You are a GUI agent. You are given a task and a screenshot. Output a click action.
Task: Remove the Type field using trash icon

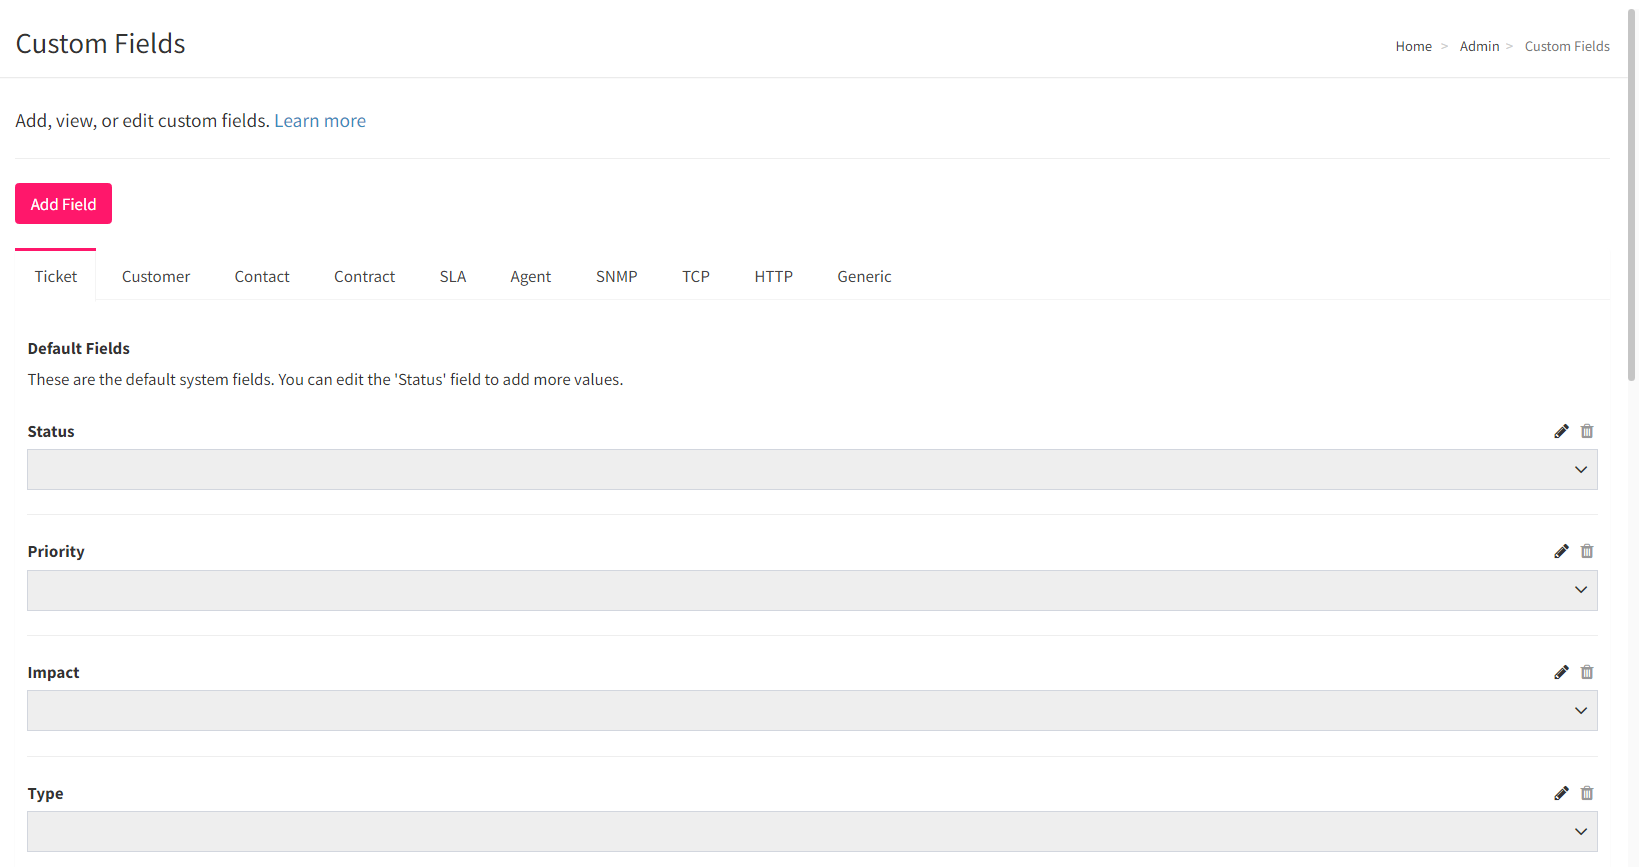1587,793
